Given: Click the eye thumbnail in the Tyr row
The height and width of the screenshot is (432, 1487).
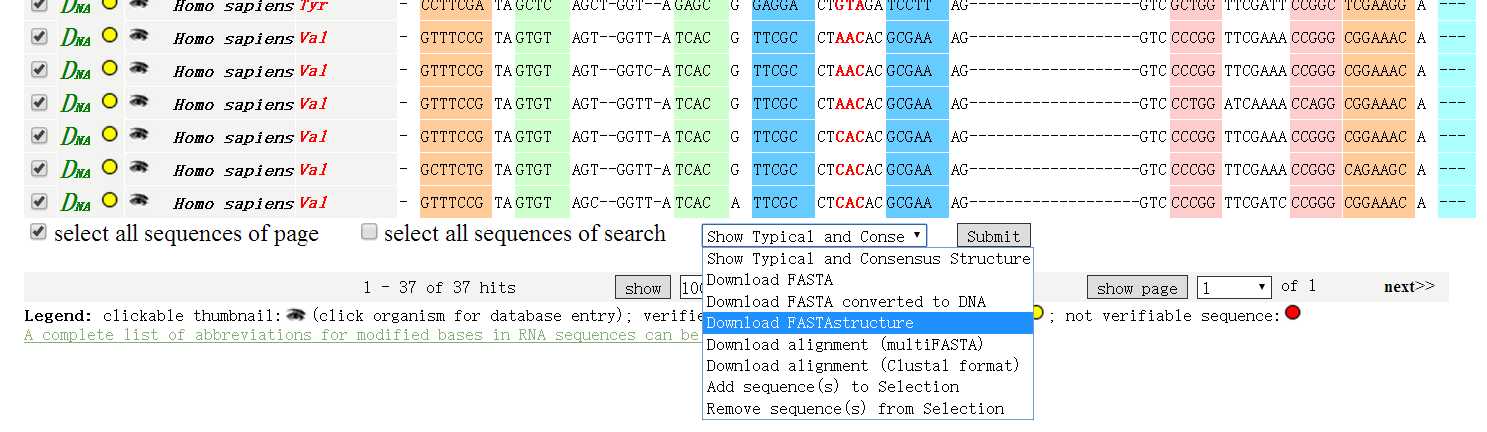Looking at the screenshot, I should pyautogui.click(x=139, y=4).
